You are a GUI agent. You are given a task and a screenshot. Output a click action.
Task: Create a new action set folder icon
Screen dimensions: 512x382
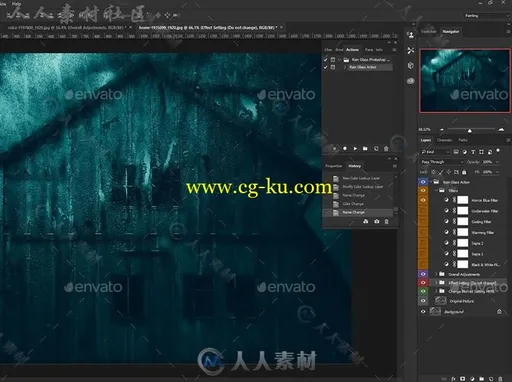pos(365,149)
